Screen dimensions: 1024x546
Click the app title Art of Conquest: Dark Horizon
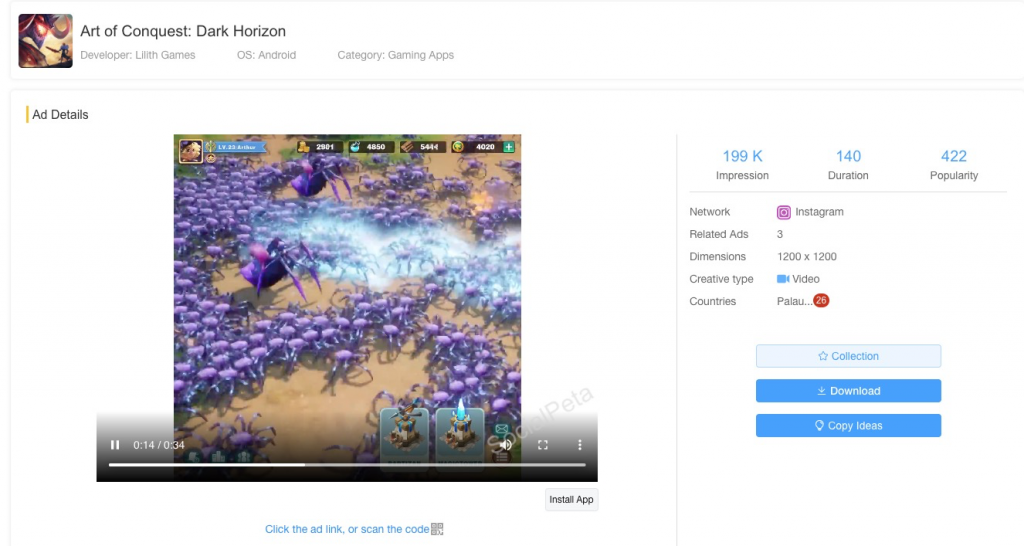pos(183,31)
